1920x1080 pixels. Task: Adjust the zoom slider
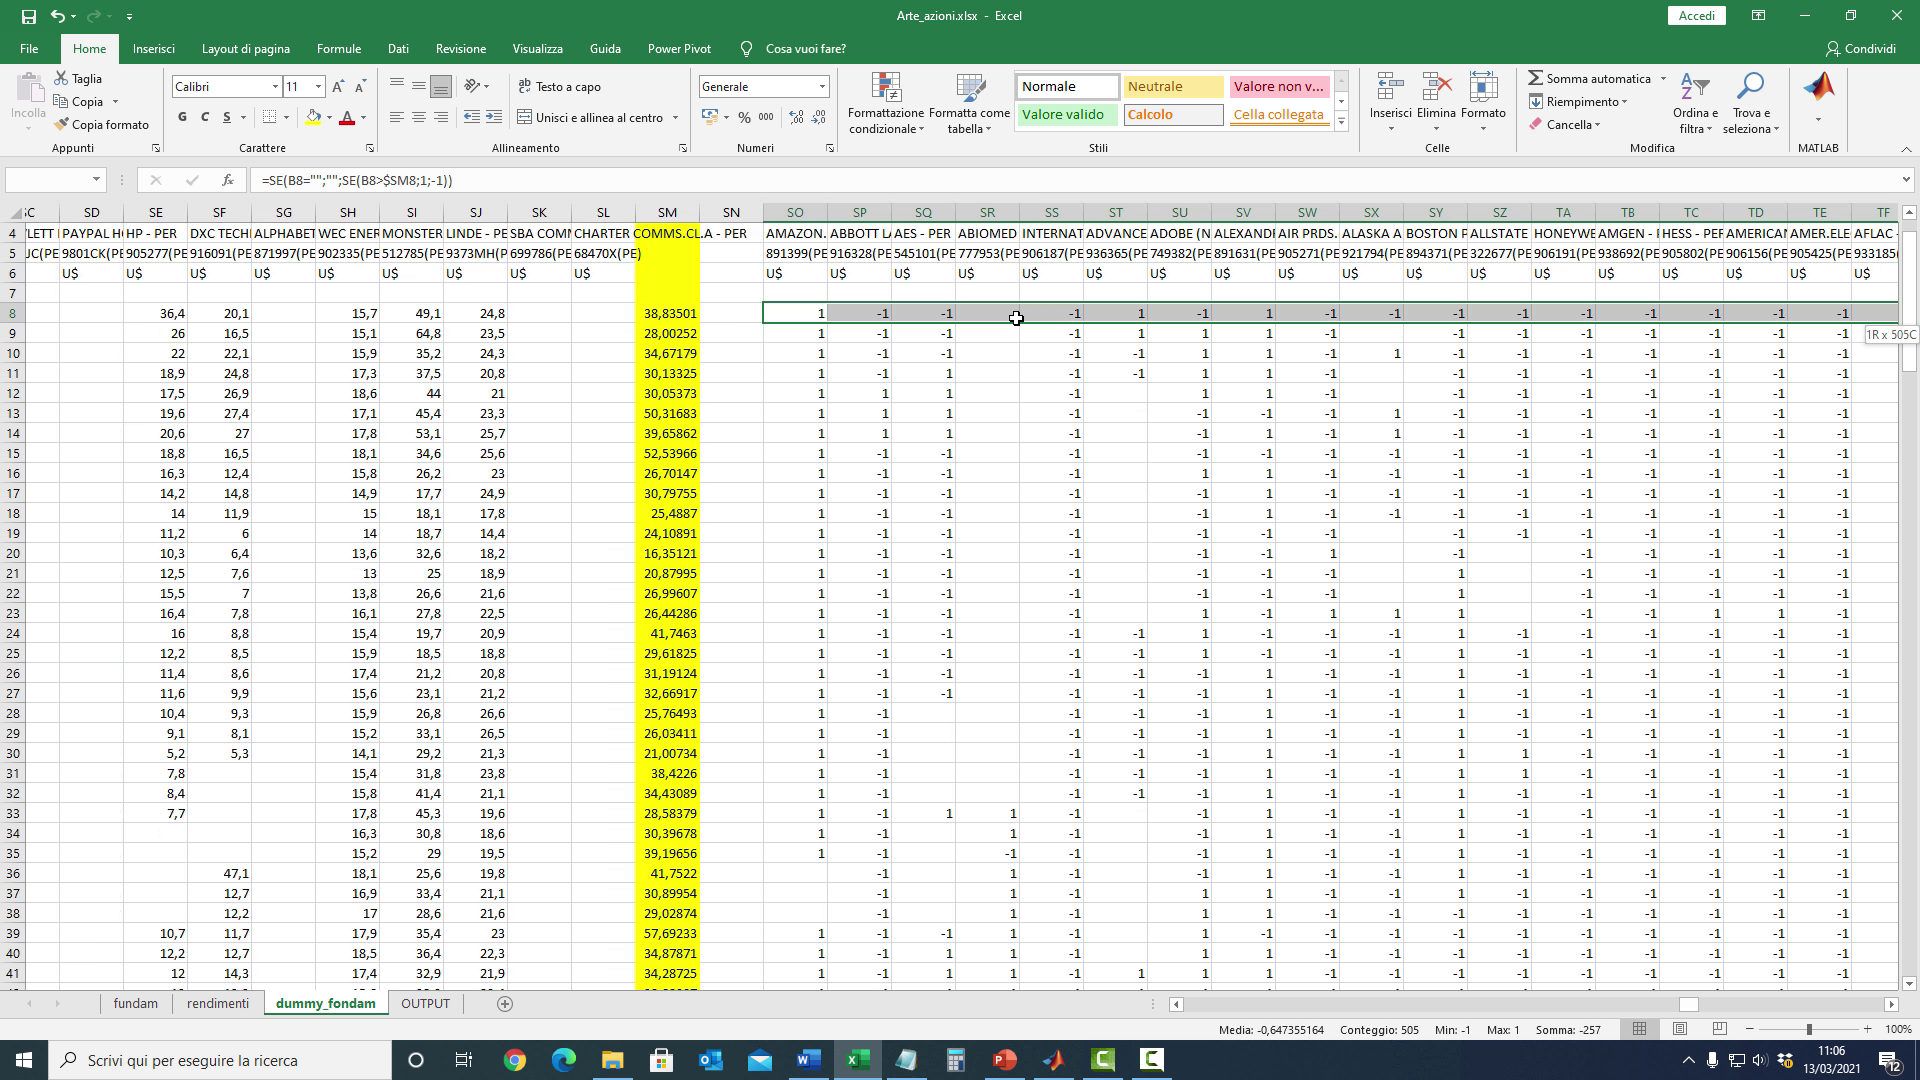1808,1029
